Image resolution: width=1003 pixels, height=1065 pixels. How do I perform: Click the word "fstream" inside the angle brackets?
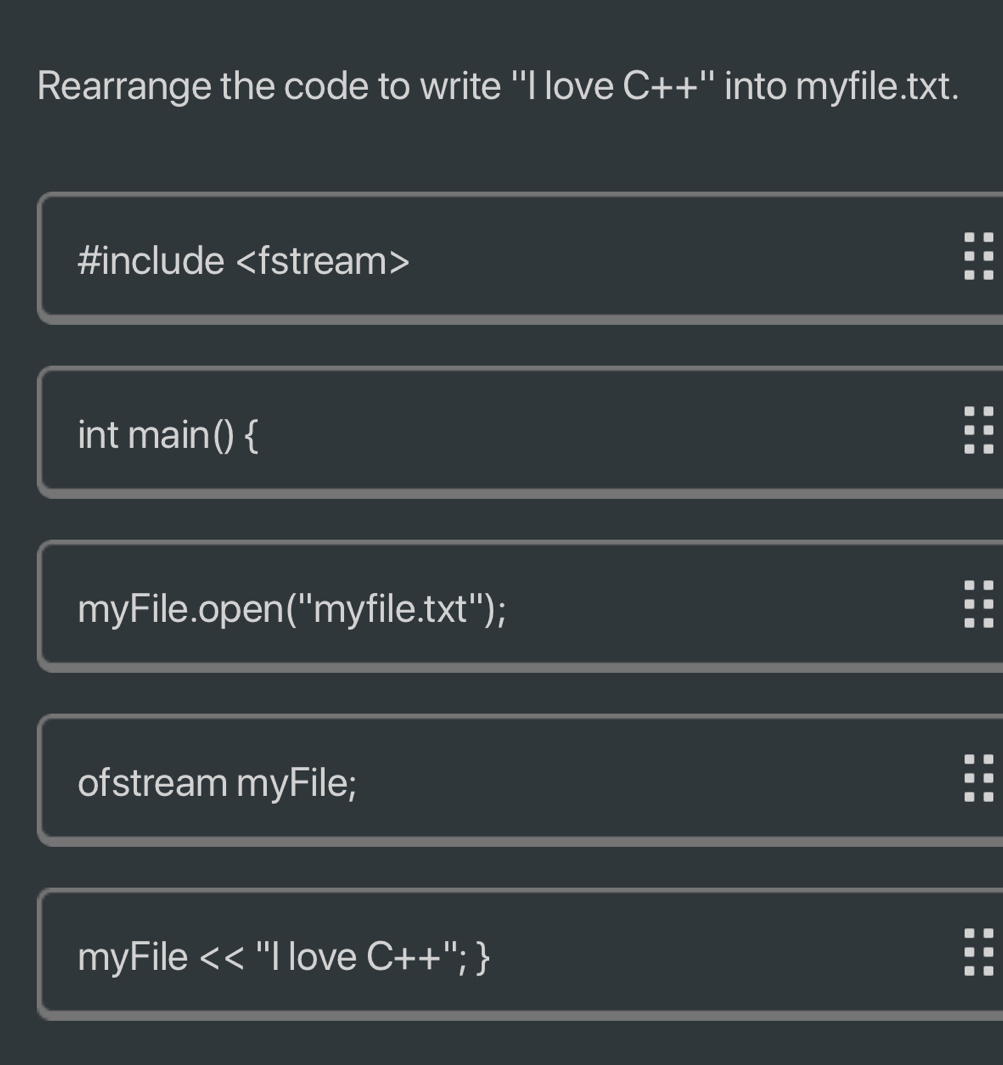coord(322,261)
